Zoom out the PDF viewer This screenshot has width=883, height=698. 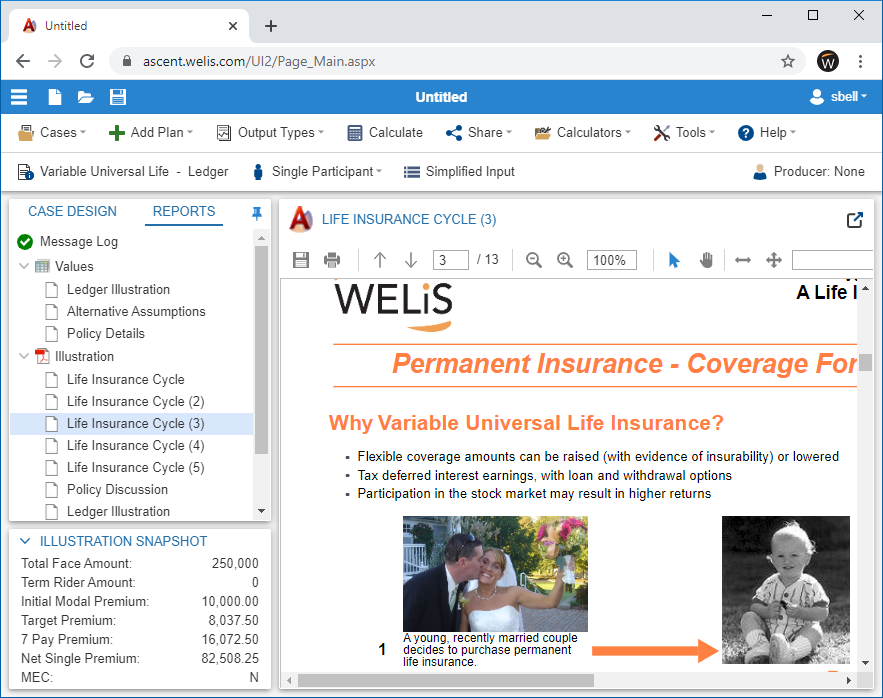(534, 260)
